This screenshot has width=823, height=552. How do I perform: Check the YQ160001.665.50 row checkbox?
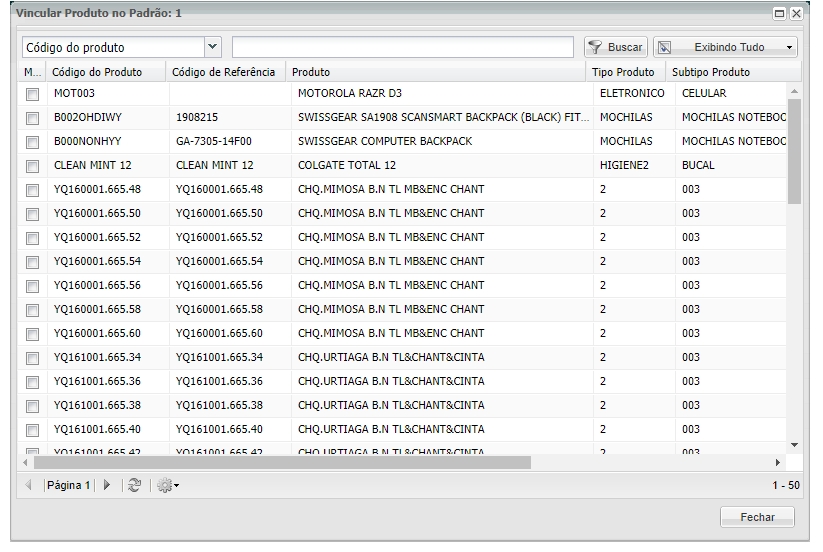[33, 214]
